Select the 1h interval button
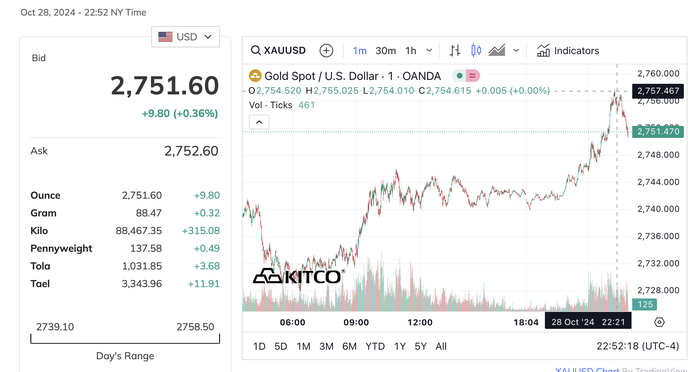Image resolution: width=698 pixels, height=372 pixels. [411, 51]
